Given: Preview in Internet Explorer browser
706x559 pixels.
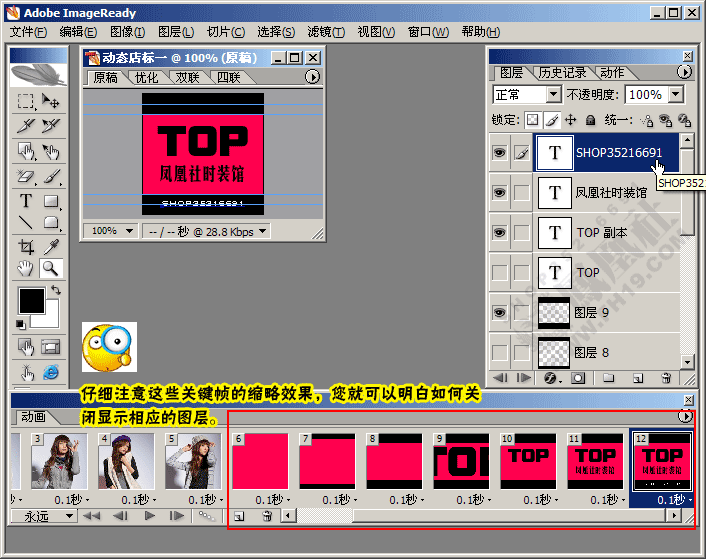Looking at the screenshot, I should [x=51, y=372].
